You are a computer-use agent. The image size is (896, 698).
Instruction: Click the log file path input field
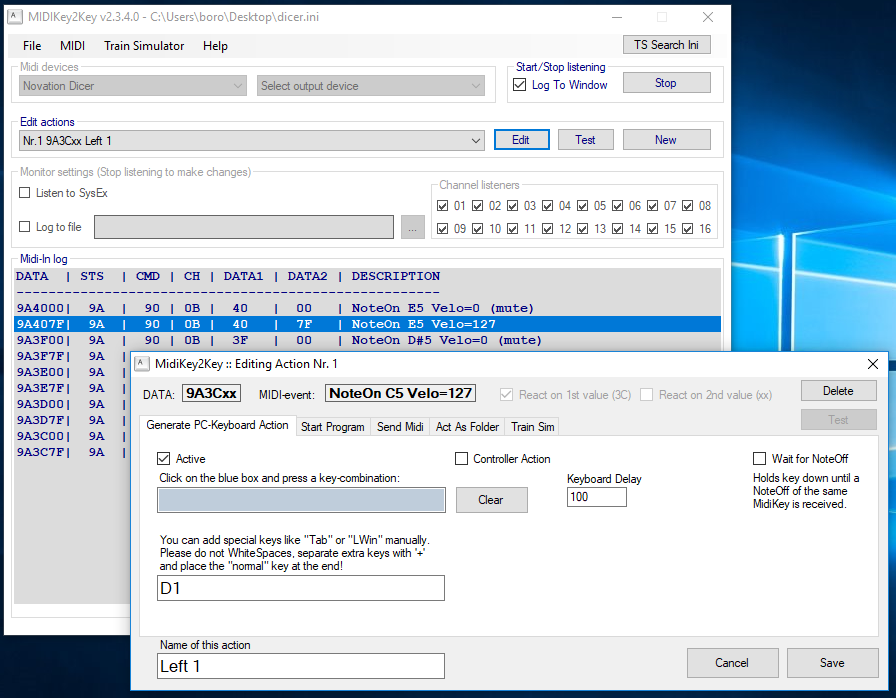tap(244, 227)
